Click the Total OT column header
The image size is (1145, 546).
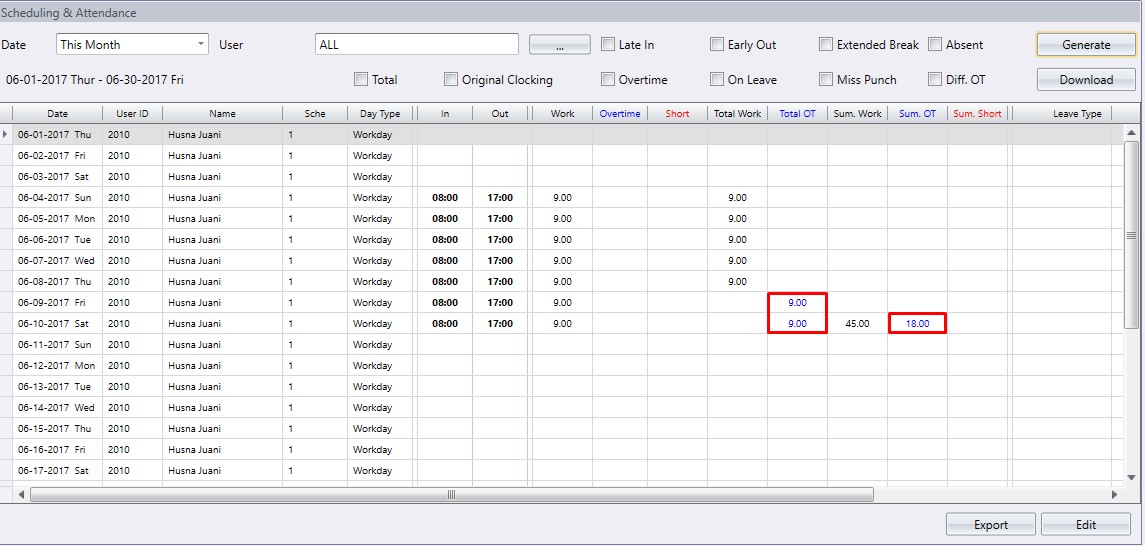point(797,114)
